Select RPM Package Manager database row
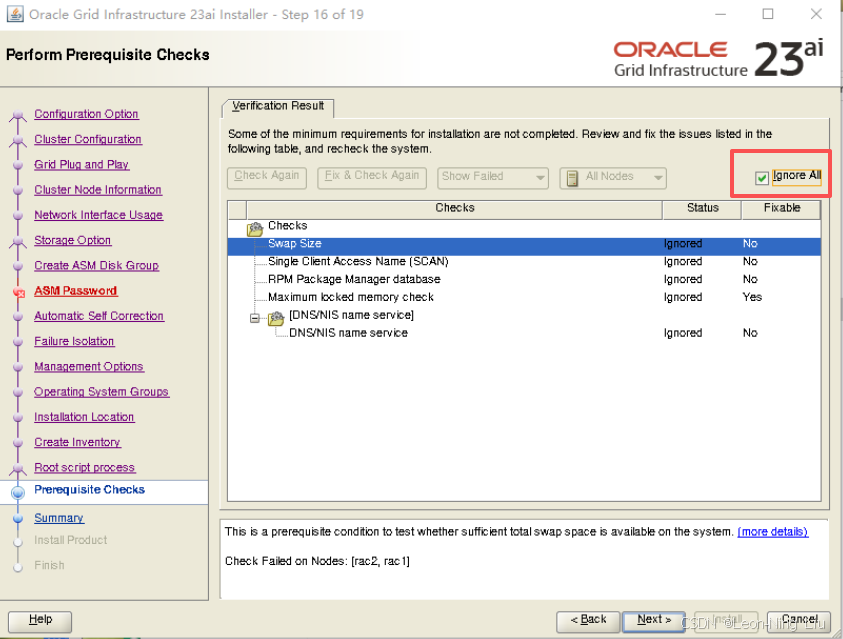Image resolution: width=843 pixels, height=639 pixels. point(524,279)
